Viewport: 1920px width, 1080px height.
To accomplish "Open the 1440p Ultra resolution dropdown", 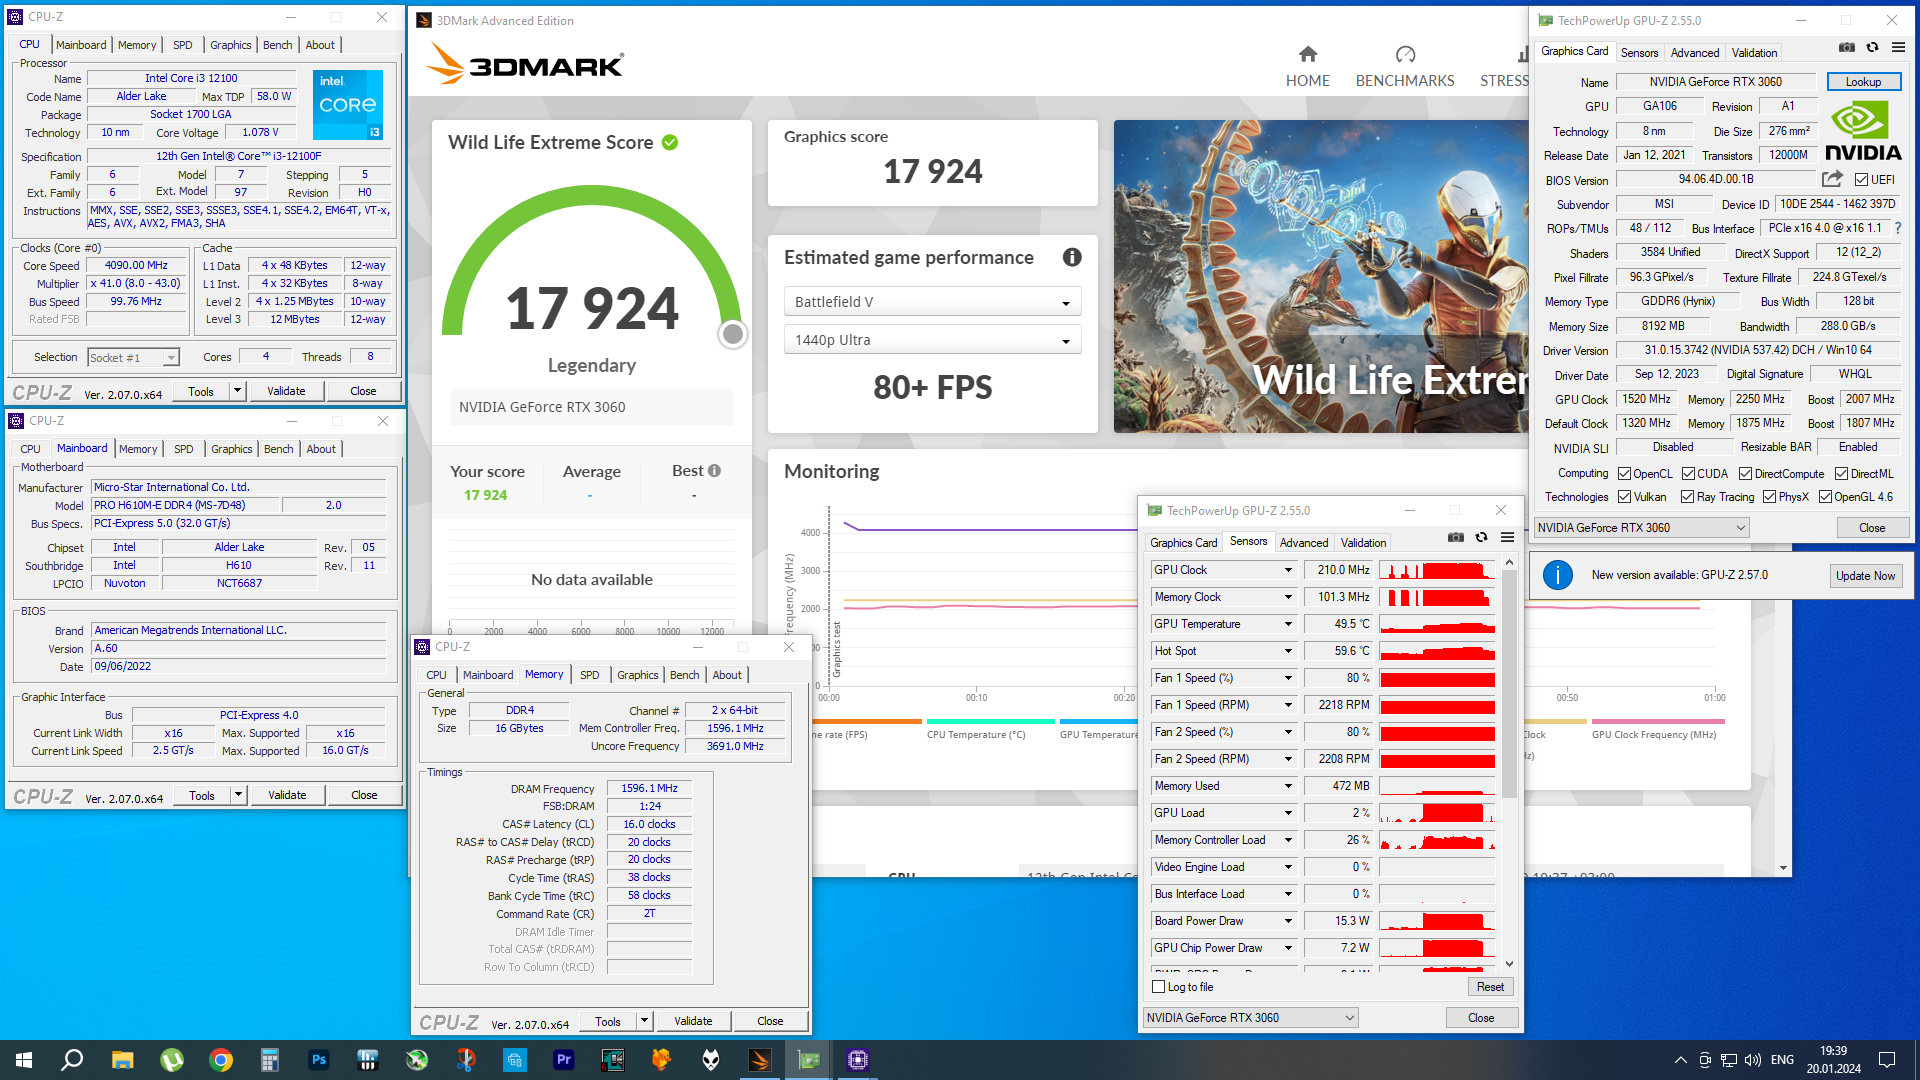I will pos(932,340).
